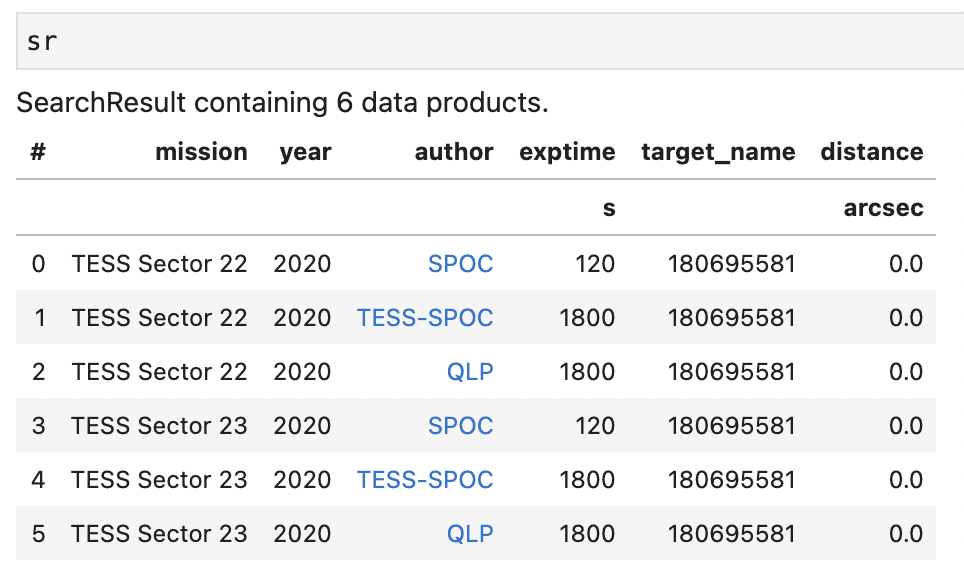Click the # index column header

pos(38,152)
